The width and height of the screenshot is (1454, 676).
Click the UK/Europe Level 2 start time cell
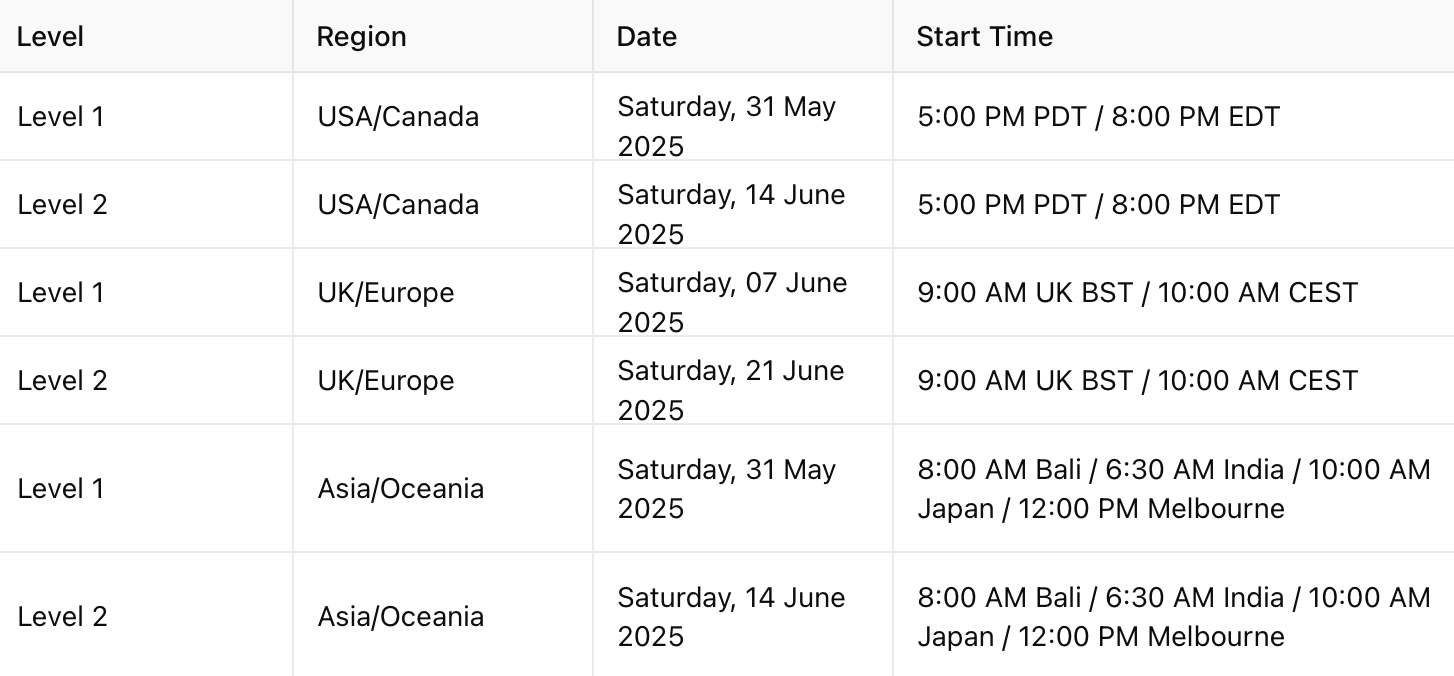tap(1137, 381)
